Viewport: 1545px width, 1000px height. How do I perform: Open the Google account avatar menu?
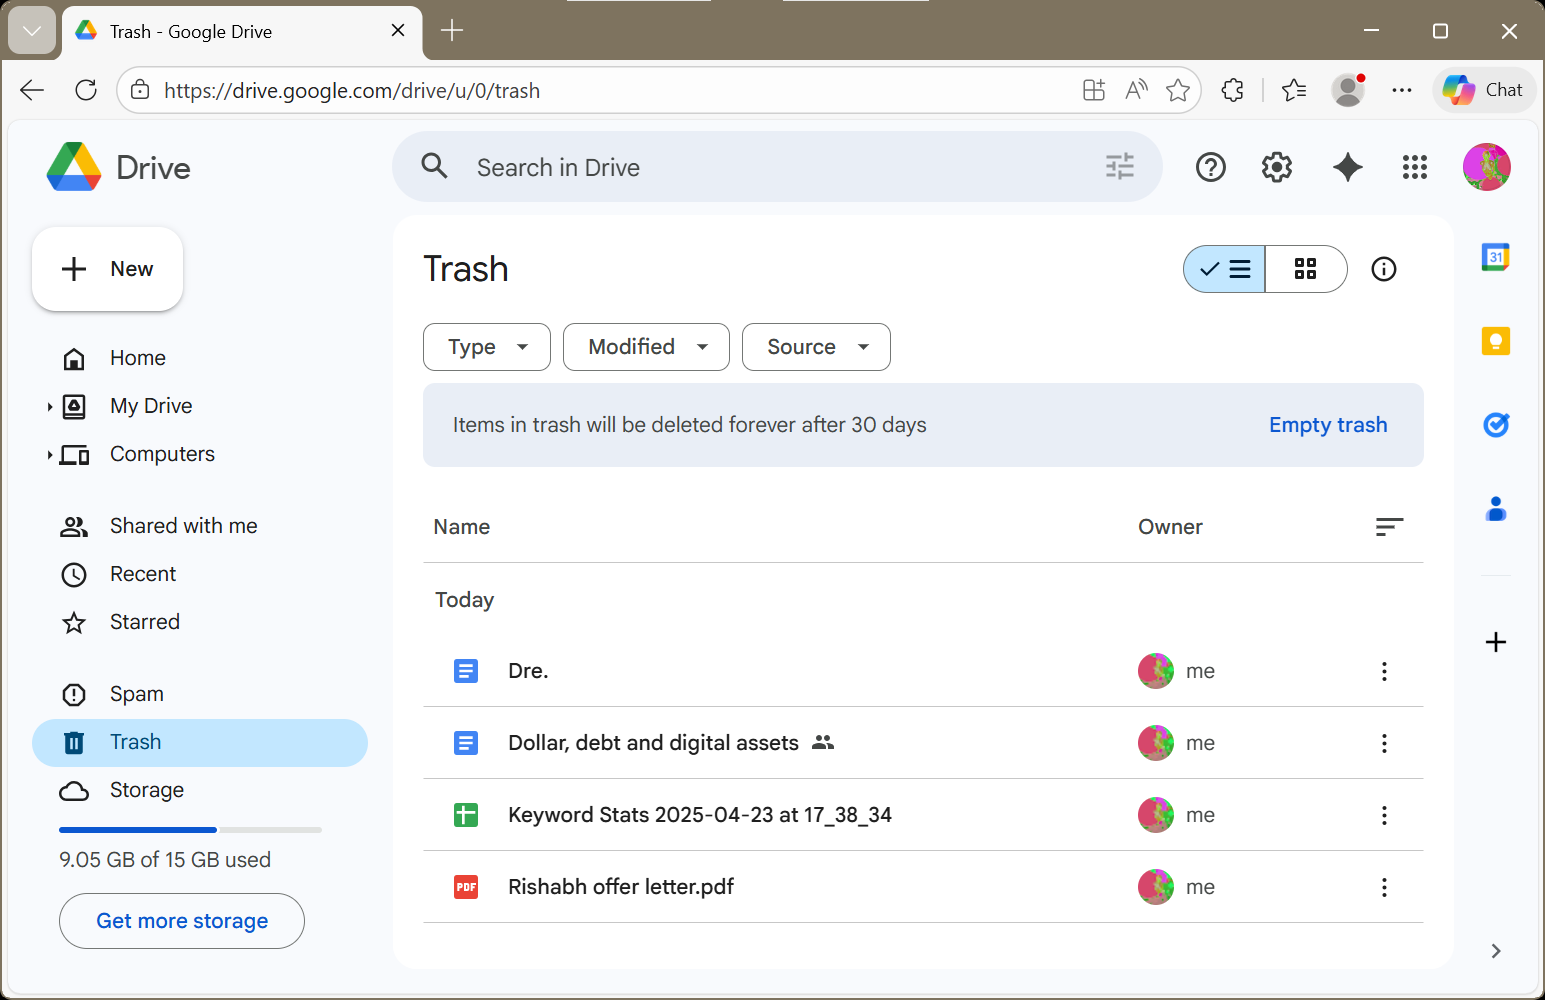tap(1487, 167)
